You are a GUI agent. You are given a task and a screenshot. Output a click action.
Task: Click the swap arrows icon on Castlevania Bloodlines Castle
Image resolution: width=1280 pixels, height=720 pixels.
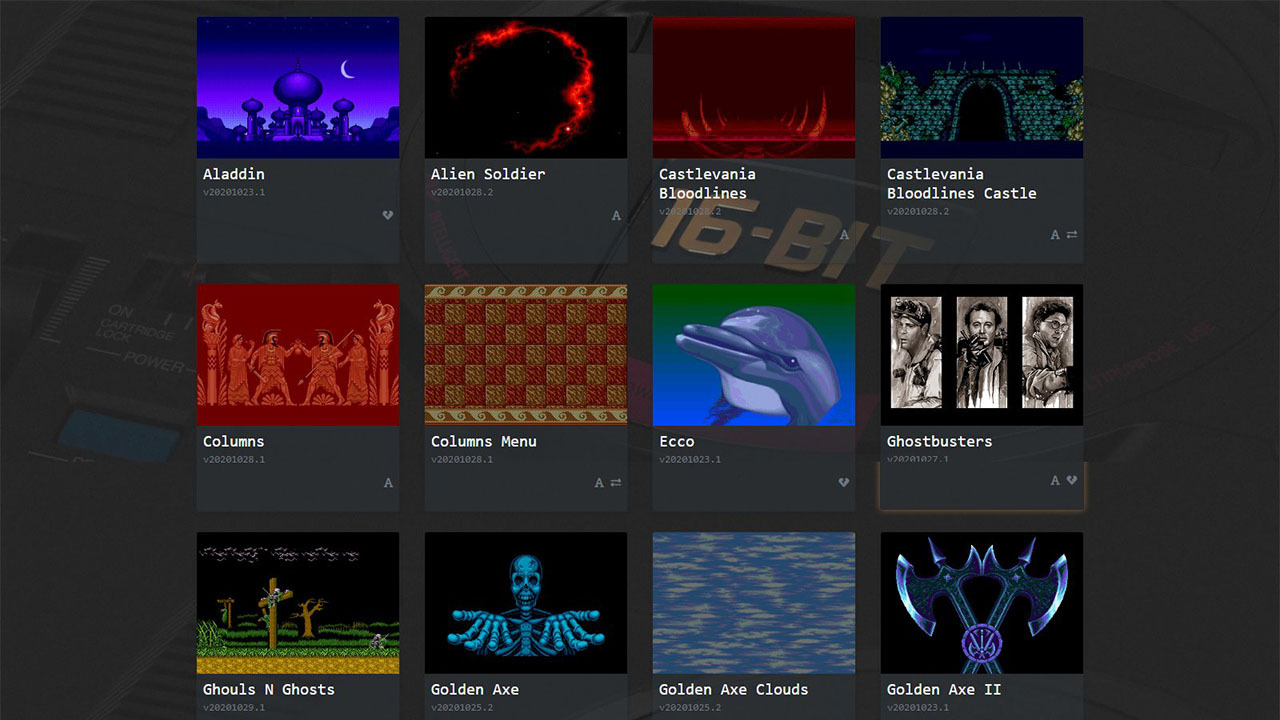coord(1072,235)
